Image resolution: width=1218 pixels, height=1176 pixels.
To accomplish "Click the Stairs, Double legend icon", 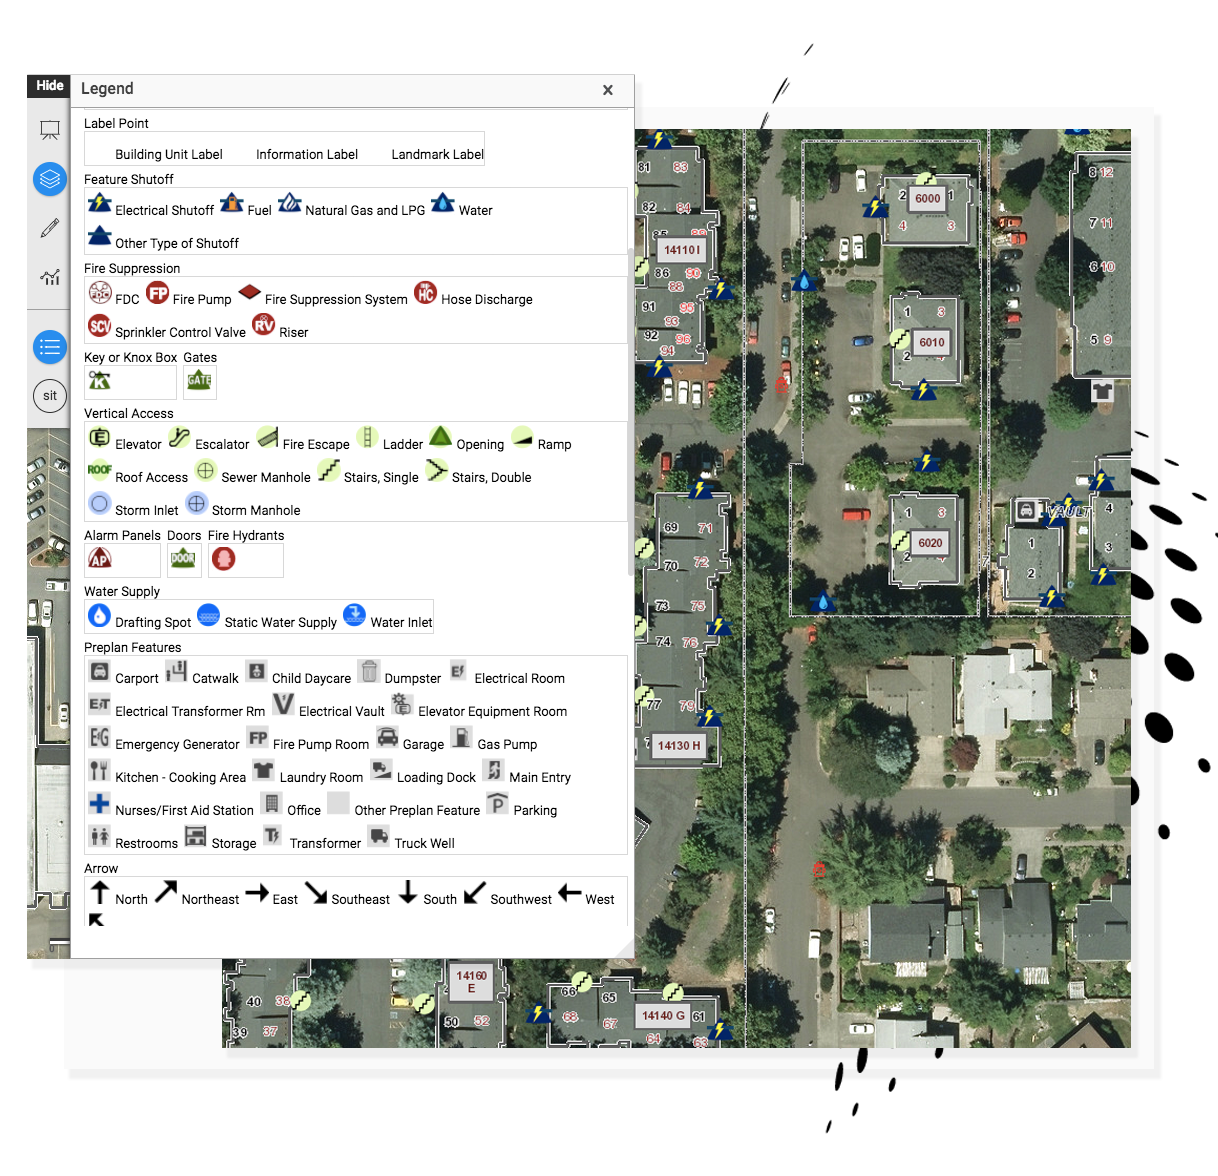I will 437,470.
